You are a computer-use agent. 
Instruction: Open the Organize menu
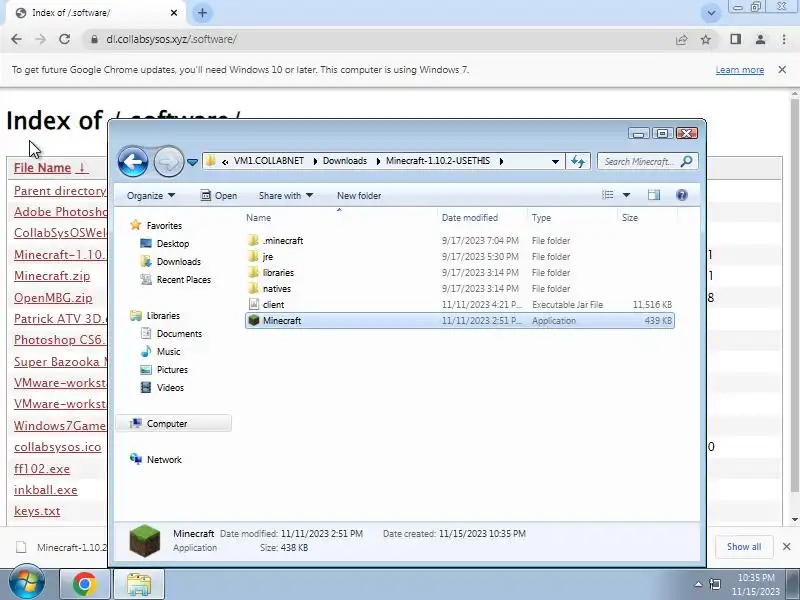click(151, 195)
